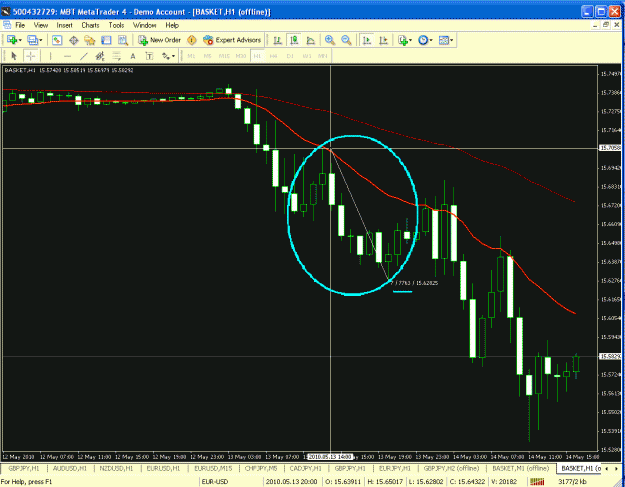Zoom out of the chart

346,40
